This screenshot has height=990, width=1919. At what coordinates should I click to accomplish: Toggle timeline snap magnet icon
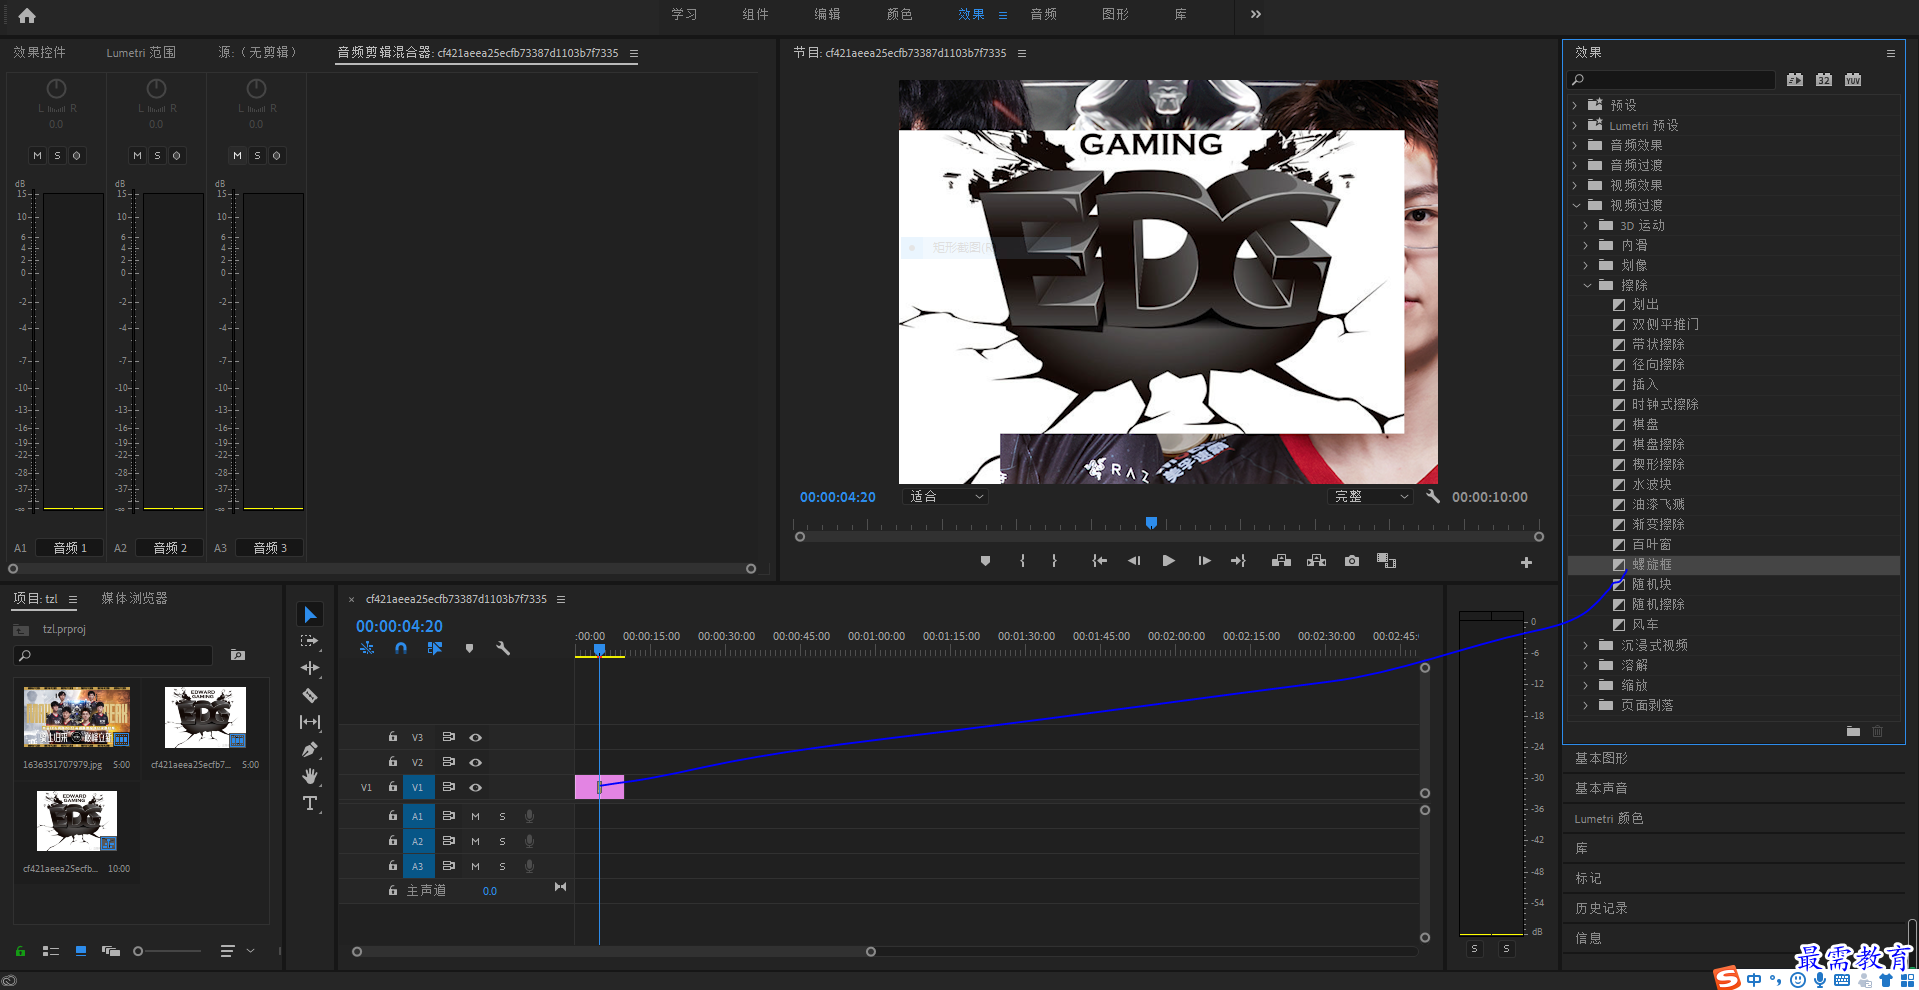(x=401, y=648)
